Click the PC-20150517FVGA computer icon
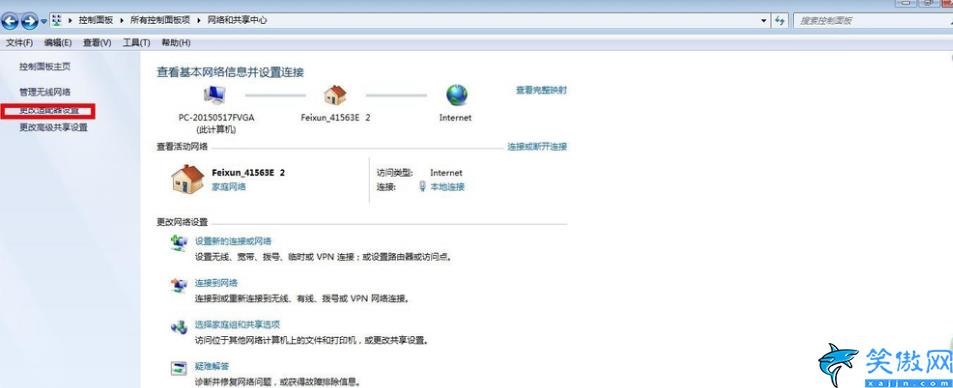Screen dimensions: 953x388 [x=215, y=95]
